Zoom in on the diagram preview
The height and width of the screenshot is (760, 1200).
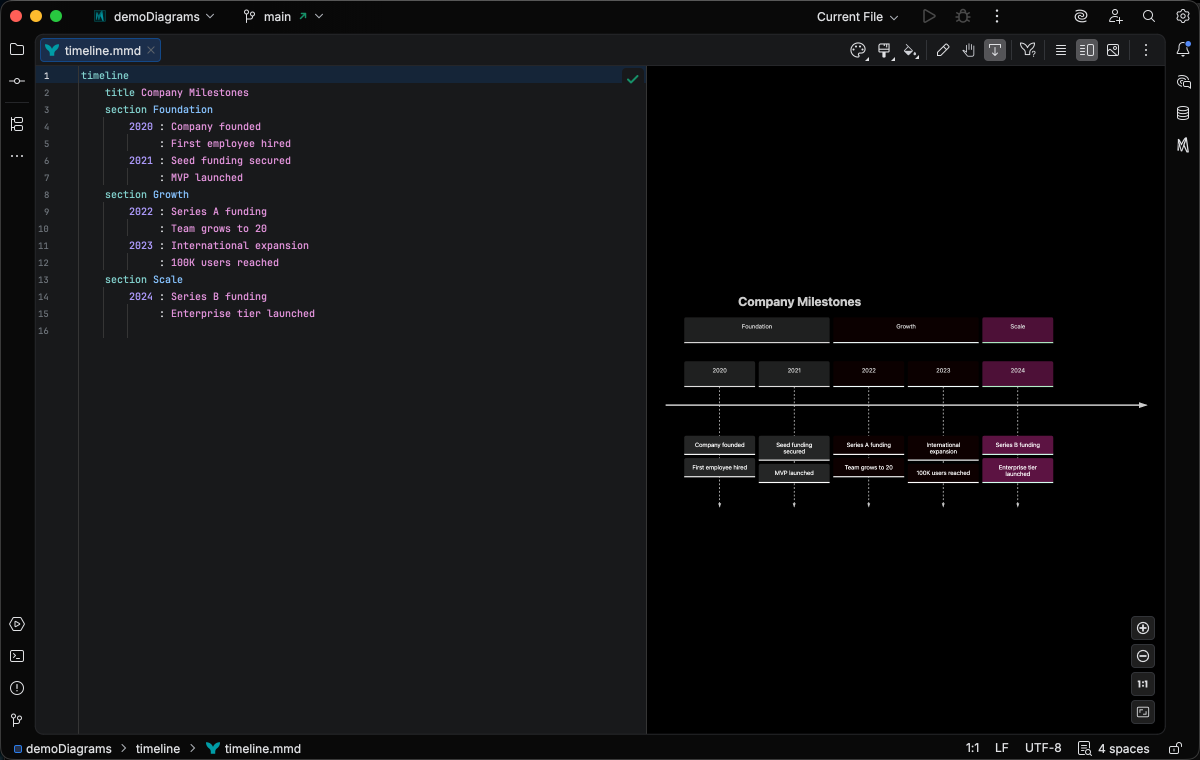[x=1143, y=628]
